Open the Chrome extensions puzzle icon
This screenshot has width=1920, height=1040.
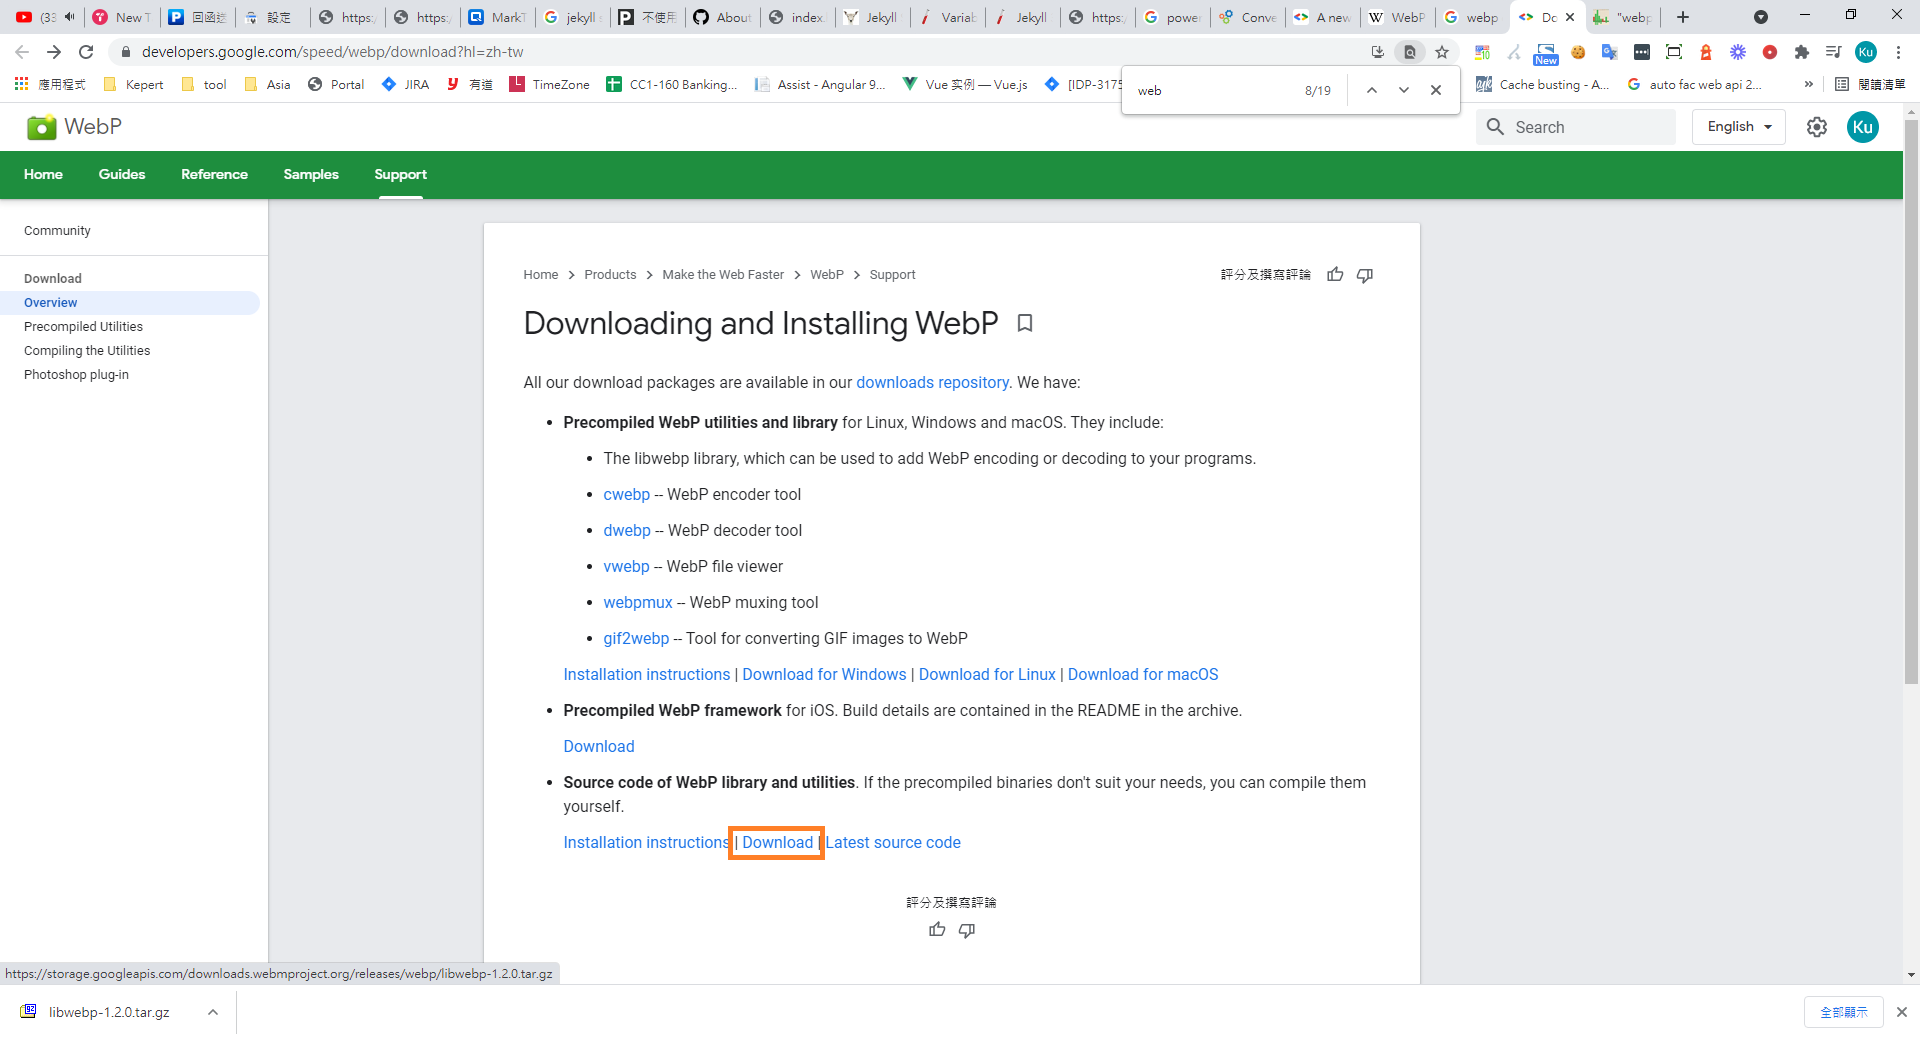[1802, 52]
